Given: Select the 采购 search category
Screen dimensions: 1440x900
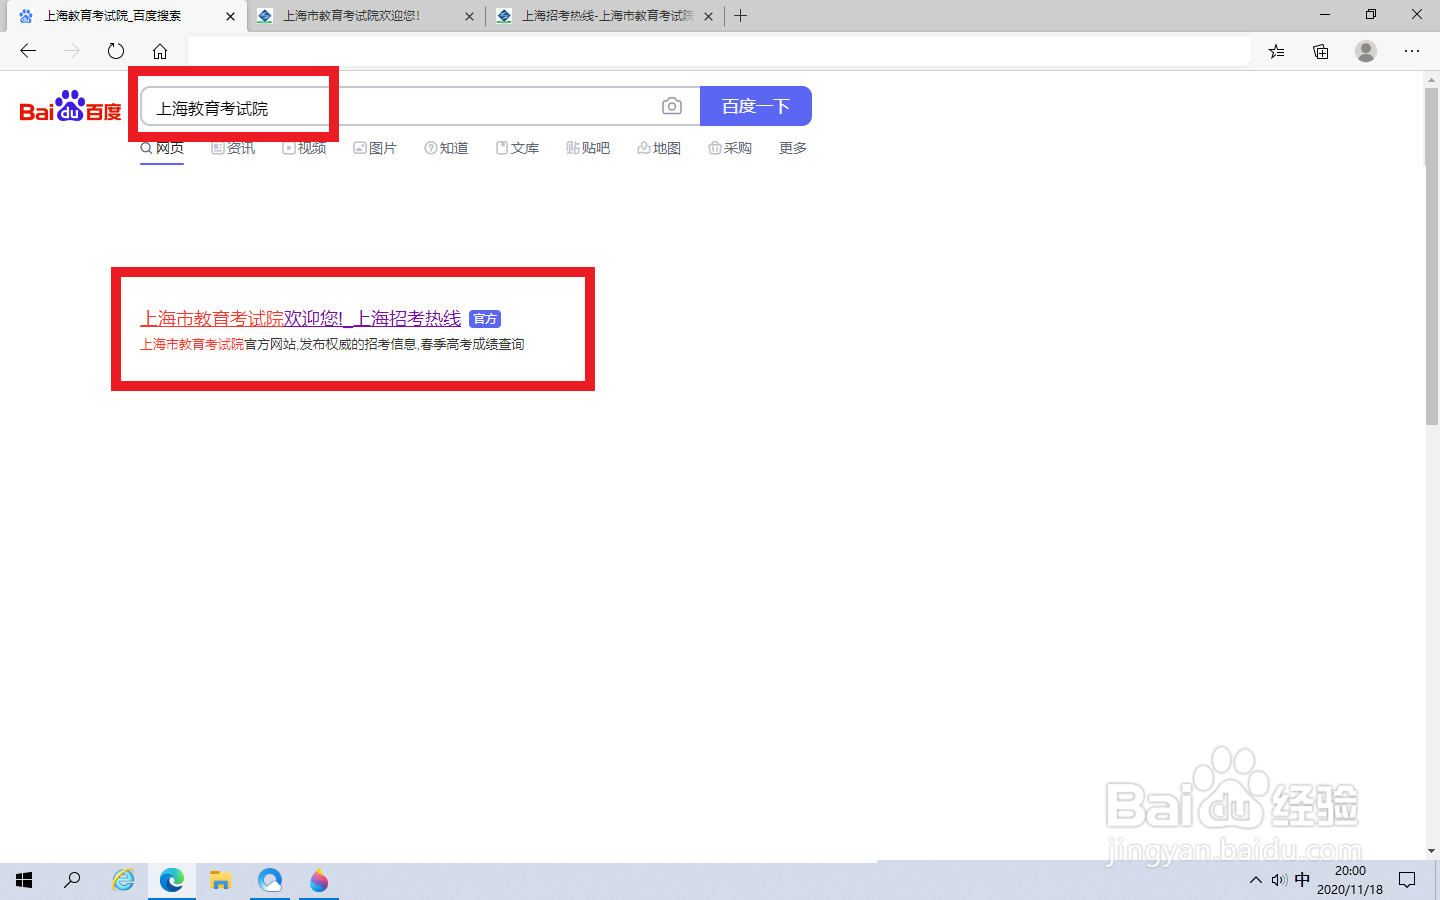Looking at the screenshot, I should point(730,148).
